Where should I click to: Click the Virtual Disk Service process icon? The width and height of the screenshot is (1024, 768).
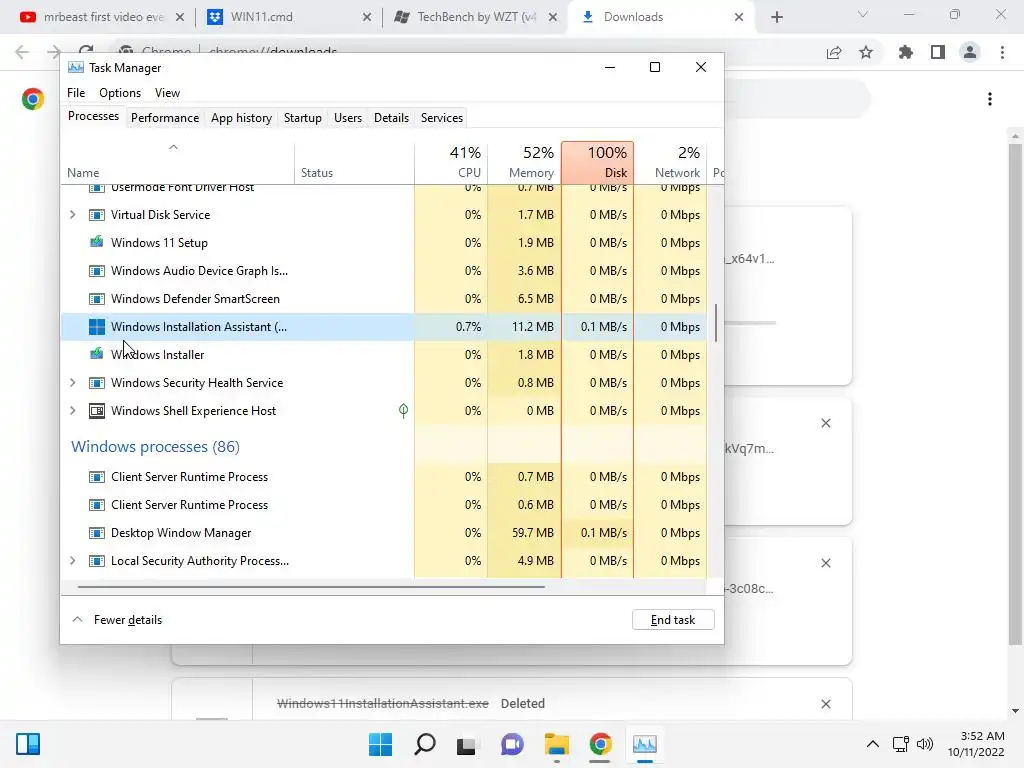(97, 215)
